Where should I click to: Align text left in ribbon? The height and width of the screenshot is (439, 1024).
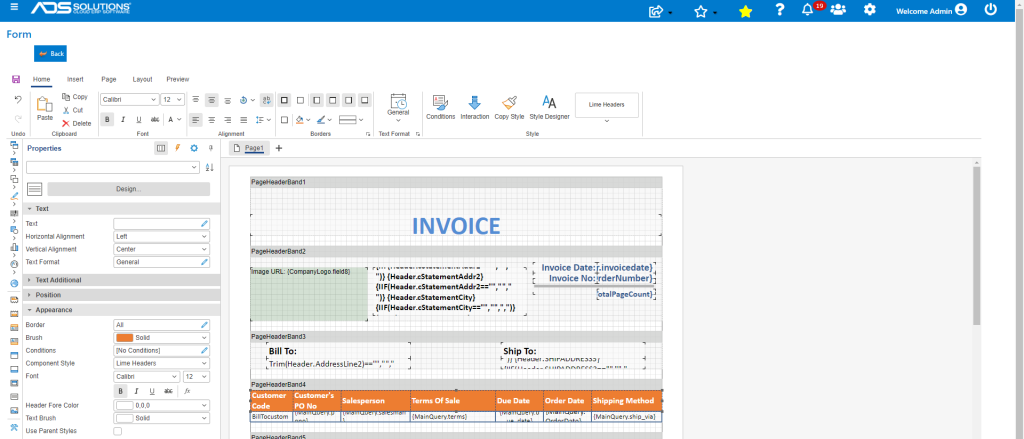coord(196,120)
